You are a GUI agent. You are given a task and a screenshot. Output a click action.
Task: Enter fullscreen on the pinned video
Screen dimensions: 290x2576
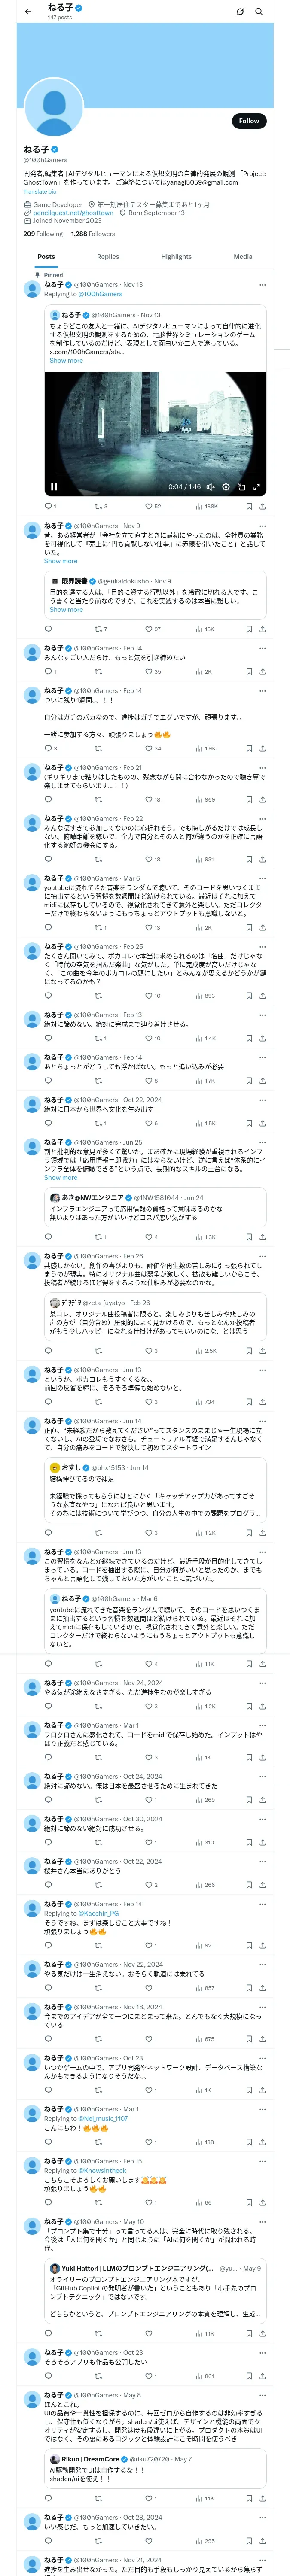[257, 487]
